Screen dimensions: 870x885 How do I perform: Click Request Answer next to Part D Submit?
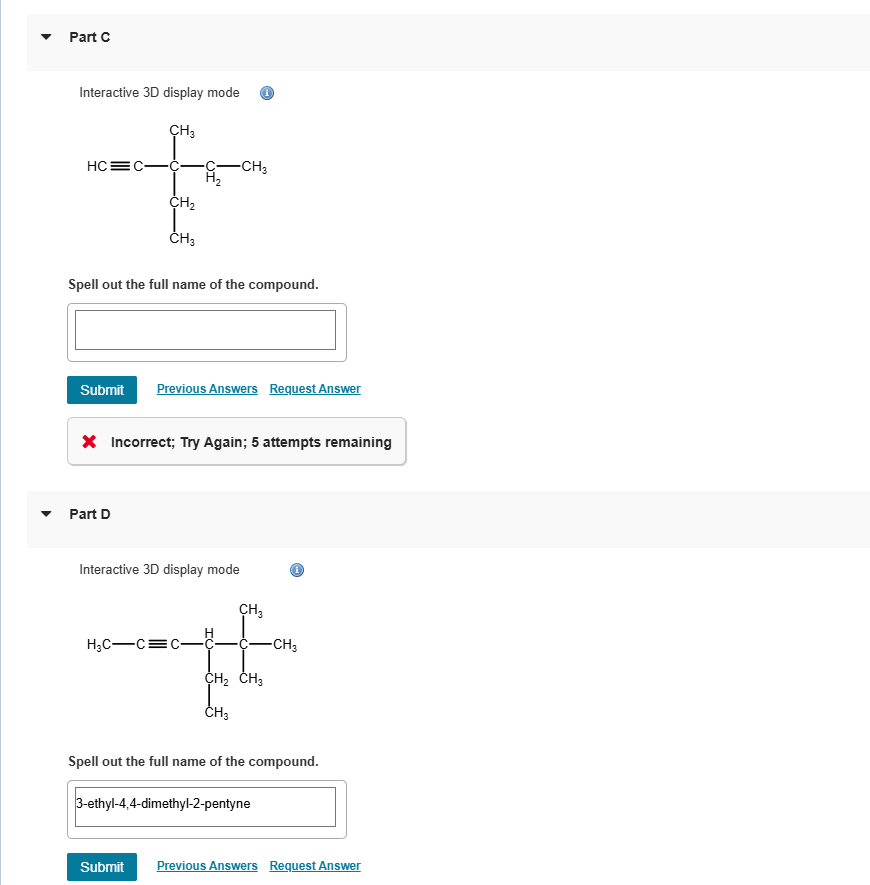click(x=314, y=865)
